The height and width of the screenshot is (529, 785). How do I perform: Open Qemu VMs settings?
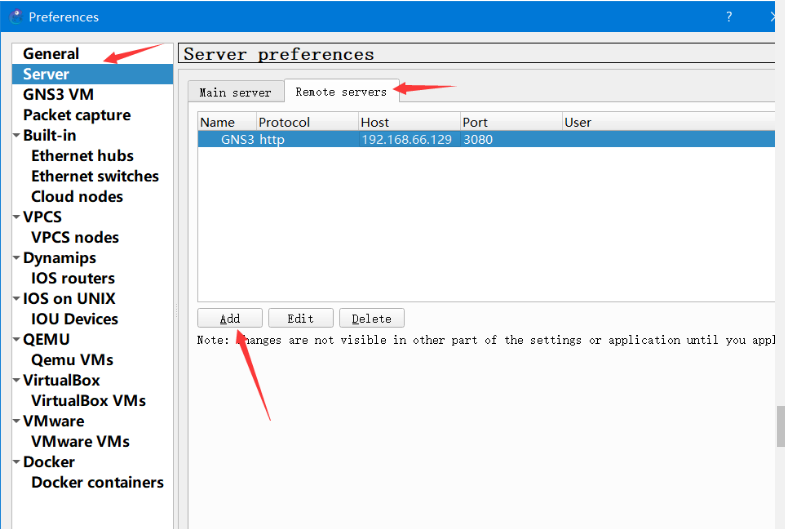(72, 360)
